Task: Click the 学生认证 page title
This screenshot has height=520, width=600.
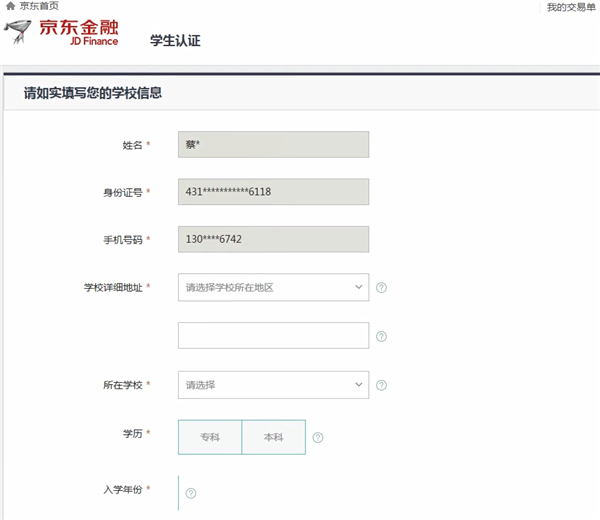Action: coord(175,40)
